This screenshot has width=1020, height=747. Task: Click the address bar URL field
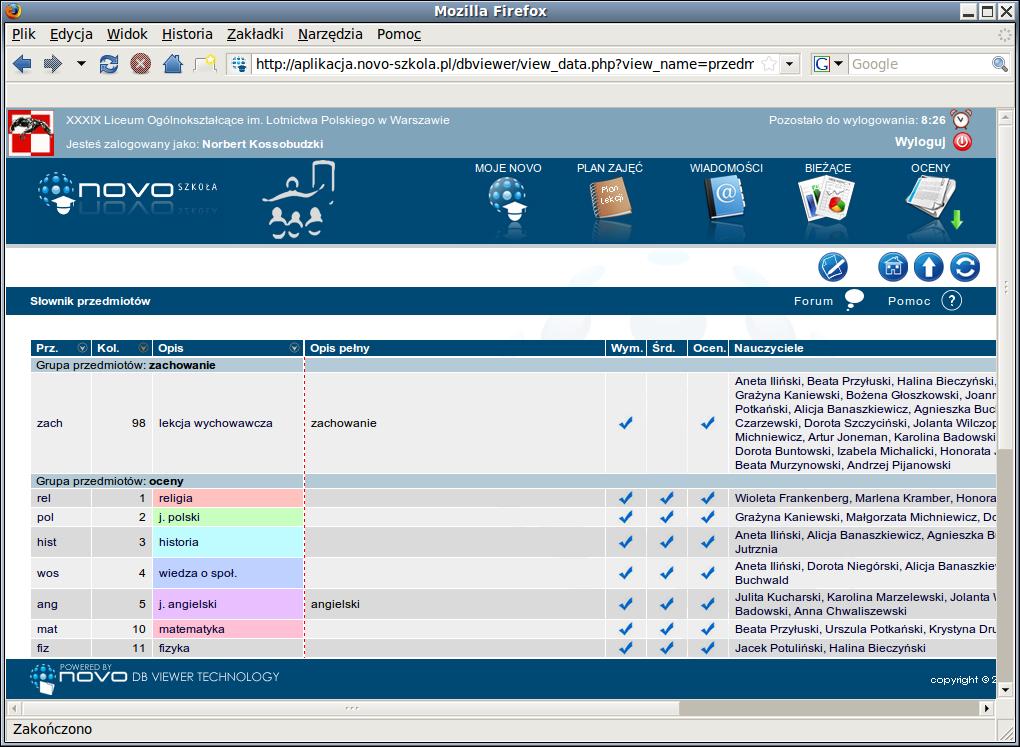coord(504,64)
